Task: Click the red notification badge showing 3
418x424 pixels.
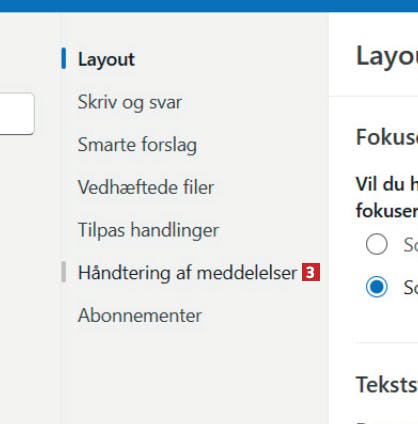Action: 311,272
